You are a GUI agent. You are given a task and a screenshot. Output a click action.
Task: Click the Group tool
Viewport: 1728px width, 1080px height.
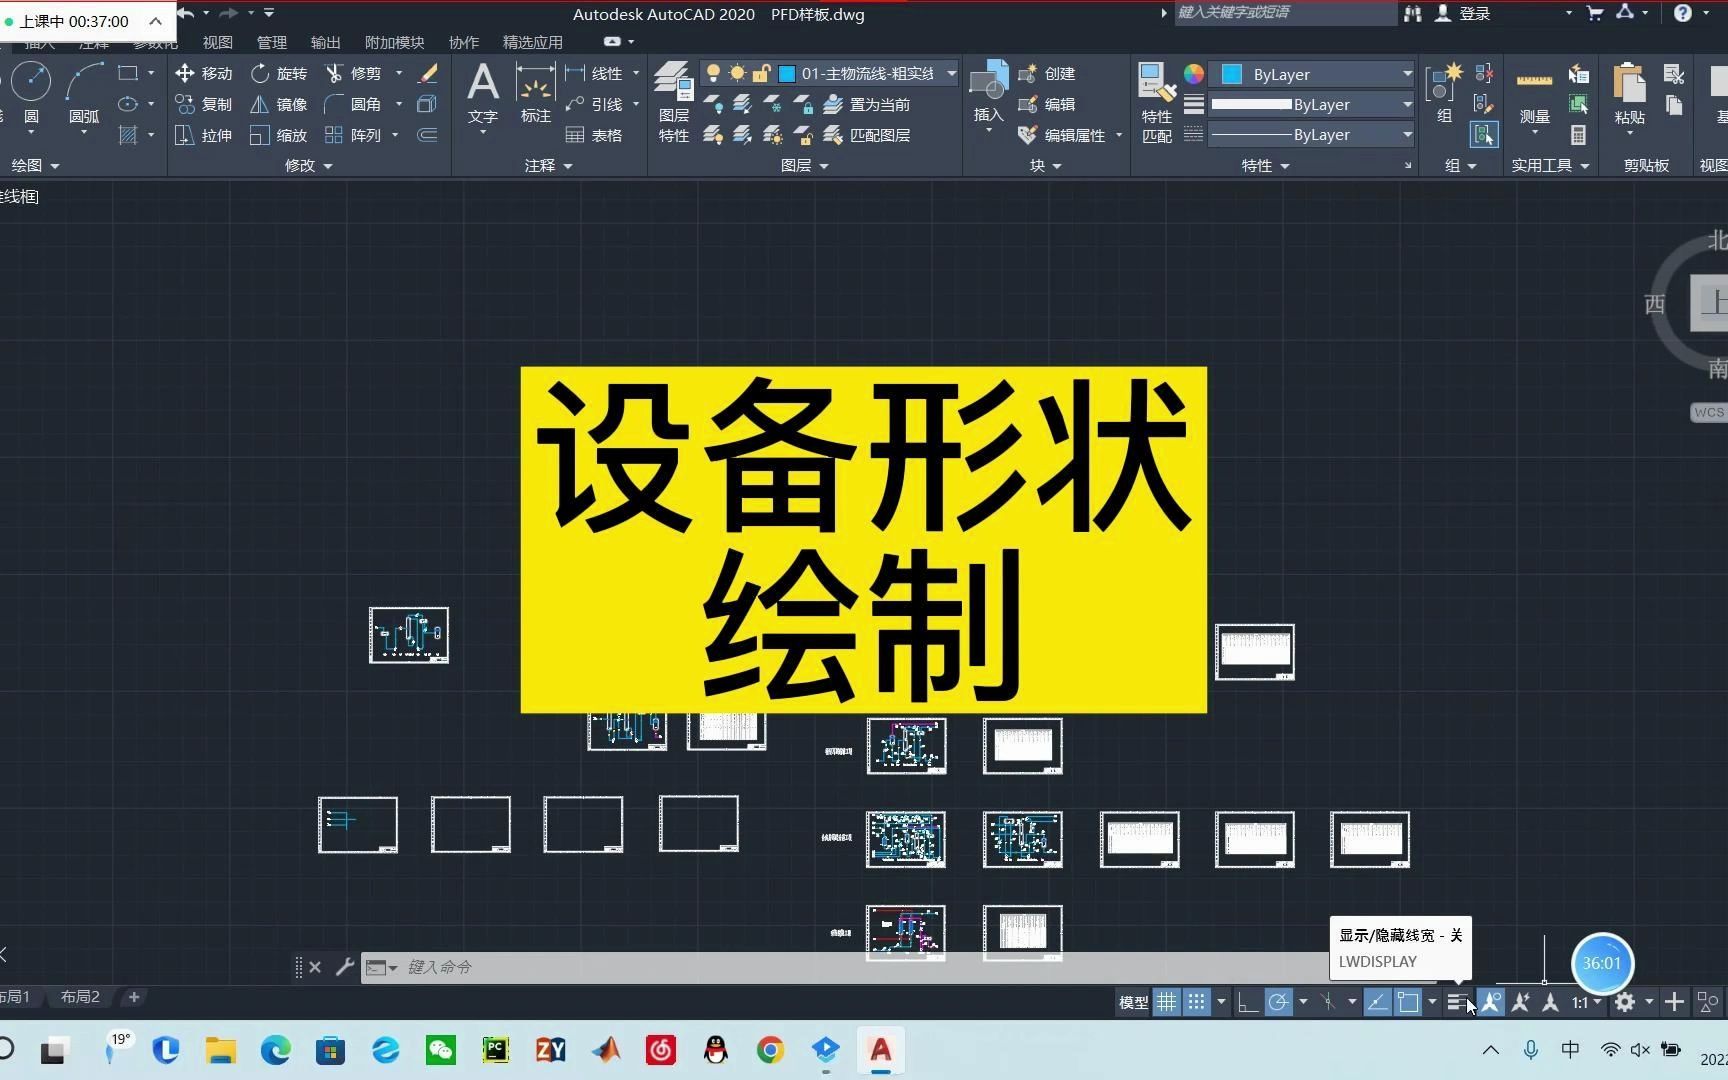1444,92
